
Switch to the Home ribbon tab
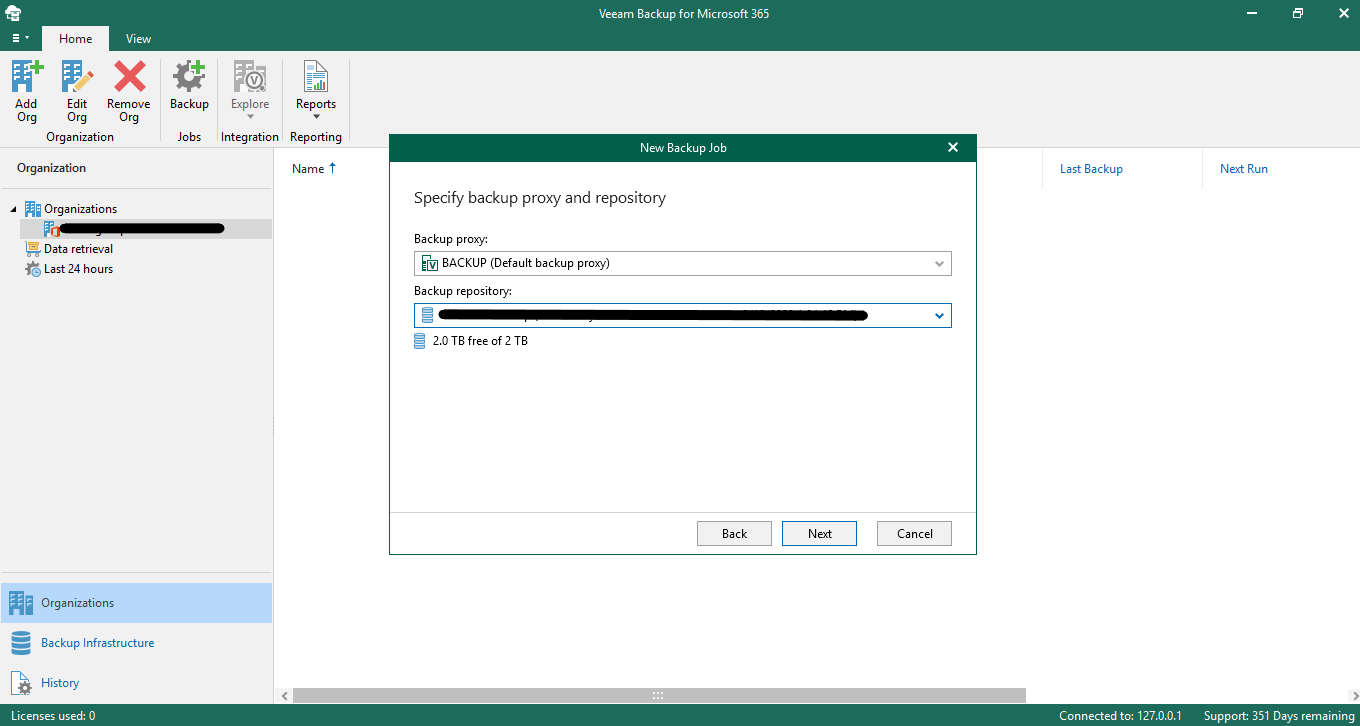pyautogui.click(x=75, y=39)
